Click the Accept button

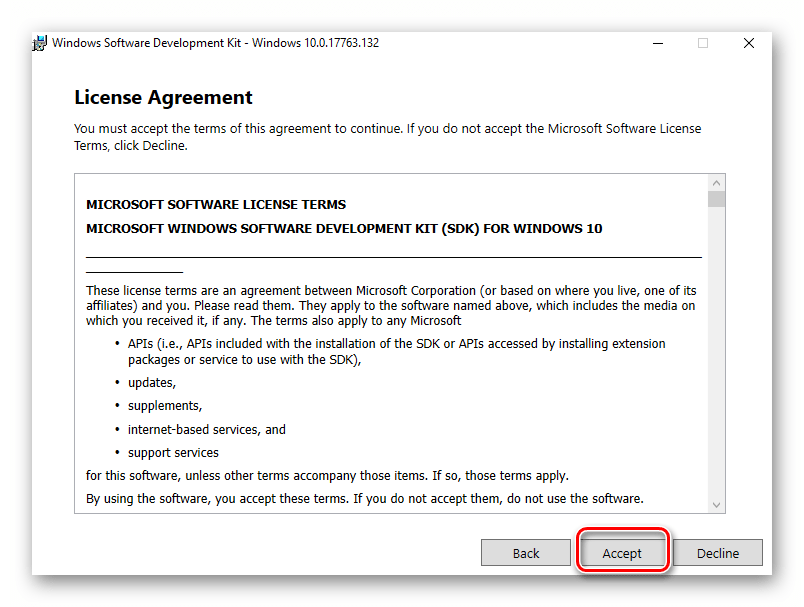621,553
